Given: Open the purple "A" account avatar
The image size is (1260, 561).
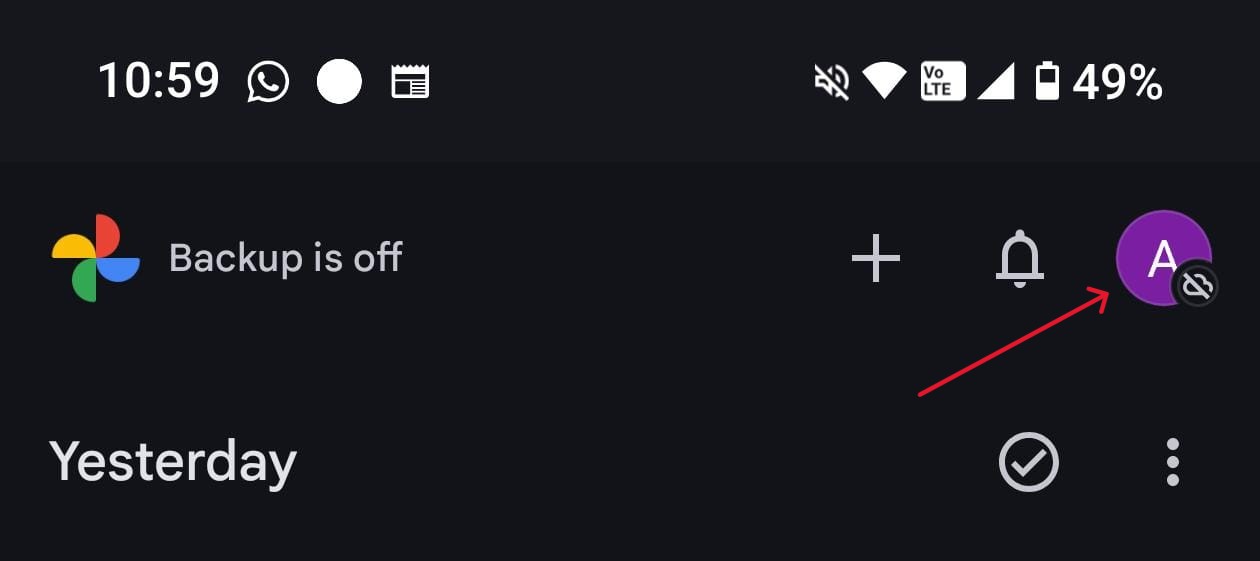Looking at the screenshot, I should [x=1160, y=256].
